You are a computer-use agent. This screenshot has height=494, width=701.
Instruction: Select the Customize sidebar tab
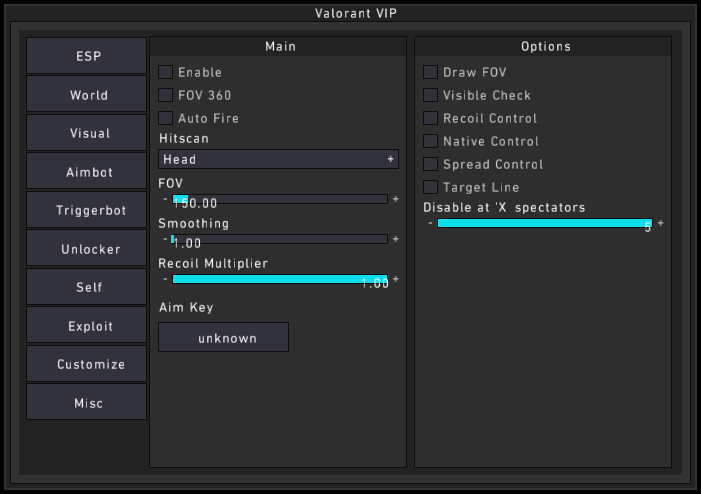click(x=87, y=364)
